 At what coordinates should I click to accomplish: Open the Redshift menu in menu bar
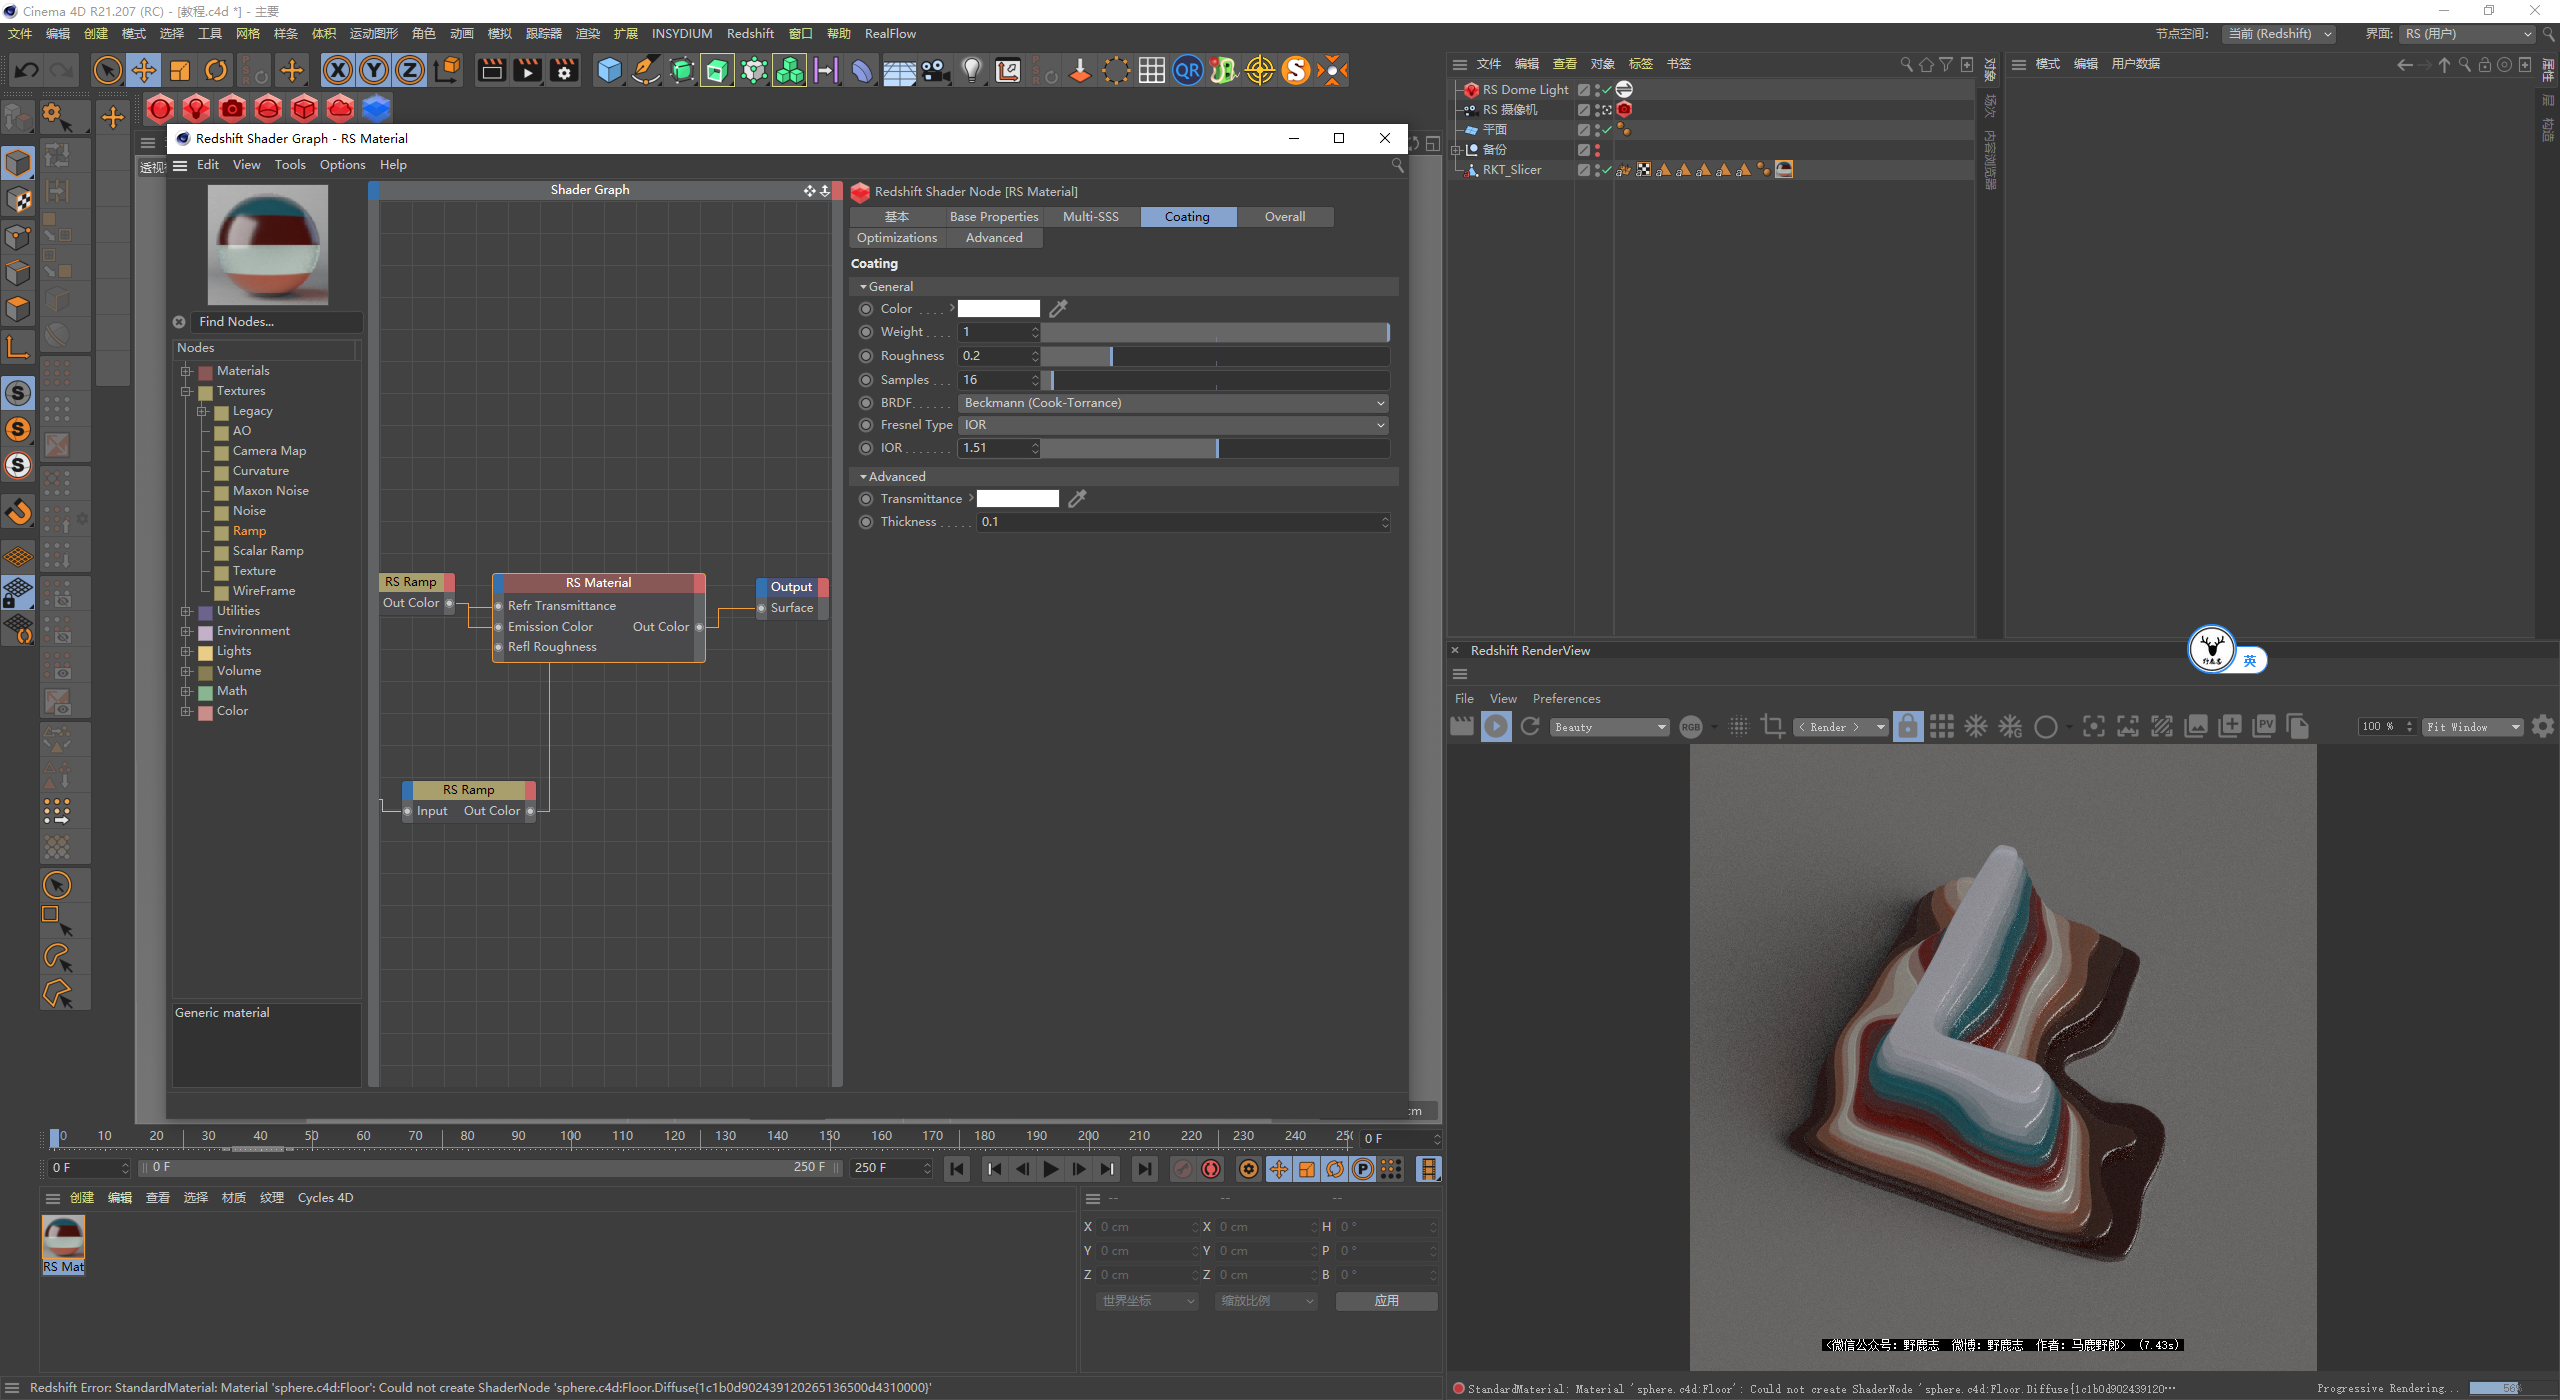click(750, 34)
